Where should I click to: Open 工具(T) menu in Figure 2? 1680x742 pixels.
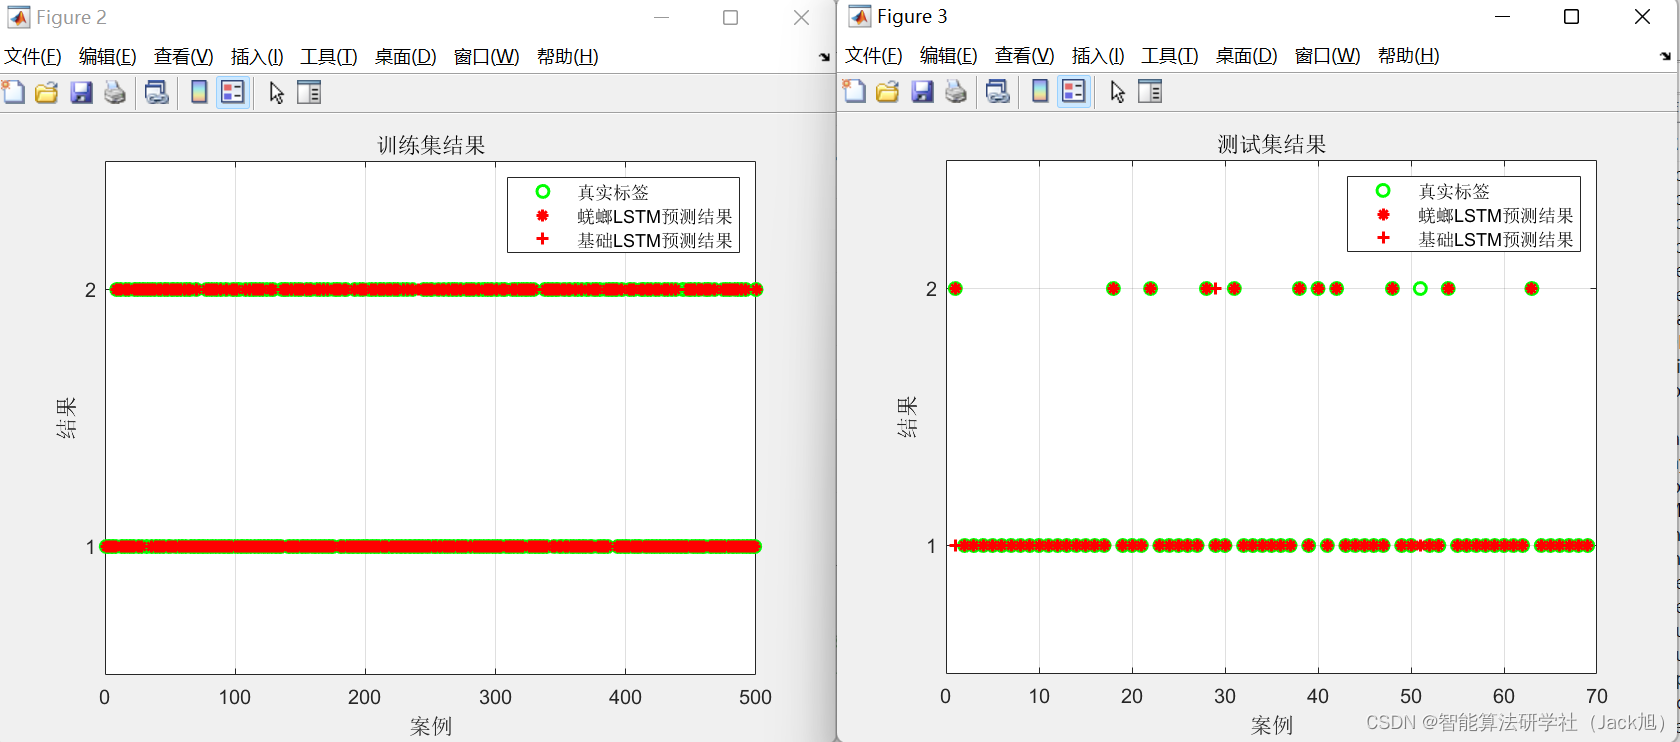coord(329,57)
